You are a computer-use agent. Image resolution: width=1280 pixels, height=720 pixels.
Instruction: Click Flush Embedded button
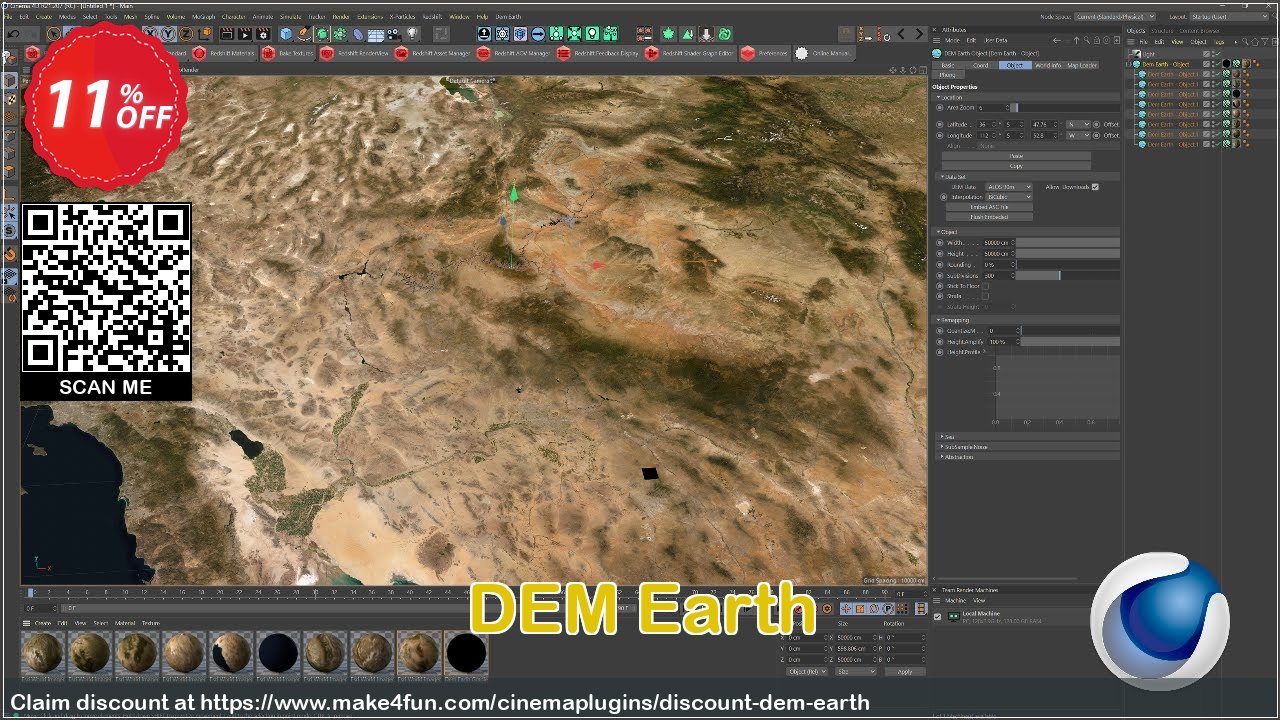[x=989, y=217]
